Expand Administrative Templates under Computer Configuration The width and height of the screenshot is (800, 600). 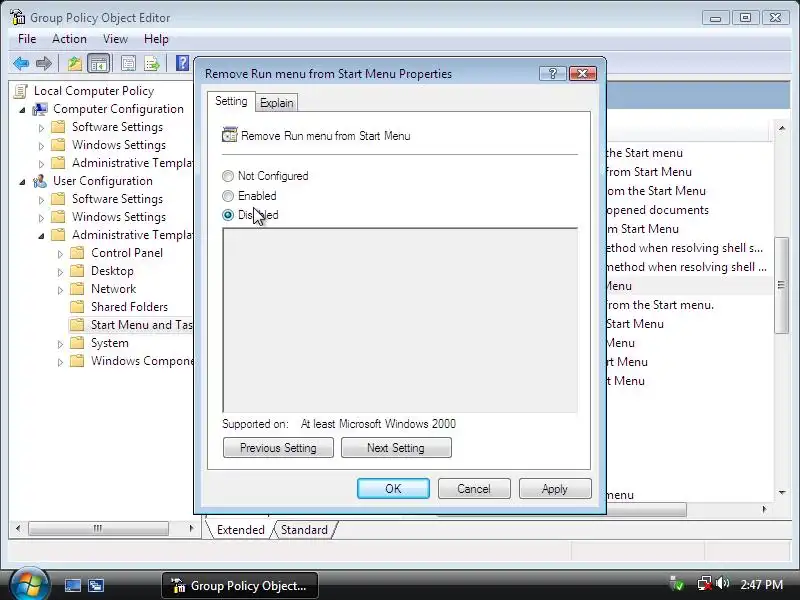pos(41,164)
